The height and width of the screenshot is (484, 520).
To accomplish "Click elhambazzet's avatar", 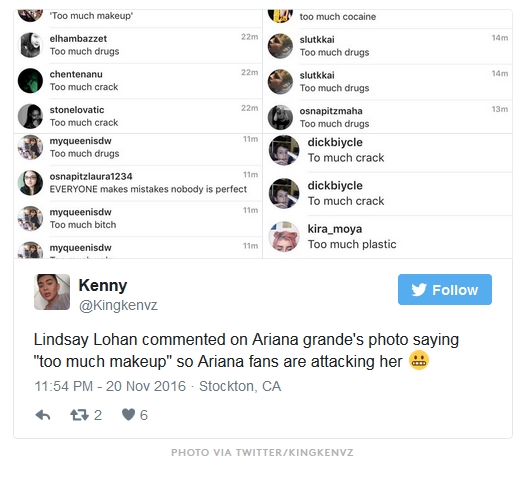I will 30,45.
